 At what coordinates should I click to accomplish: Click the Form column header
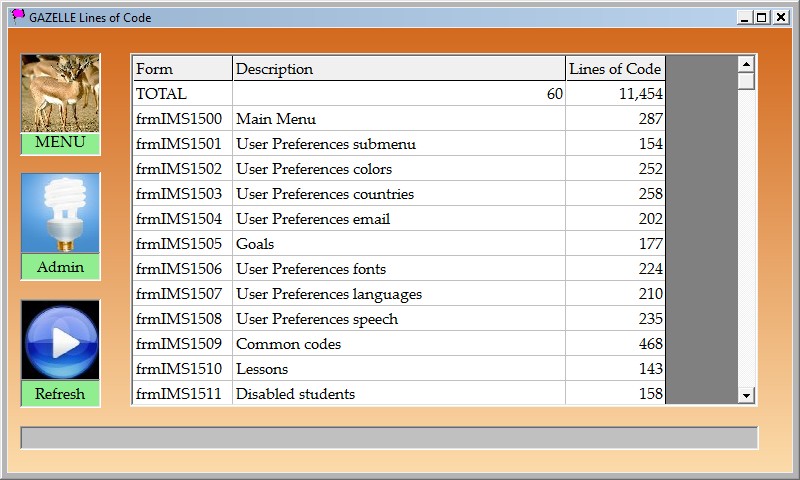click(181, 69)
